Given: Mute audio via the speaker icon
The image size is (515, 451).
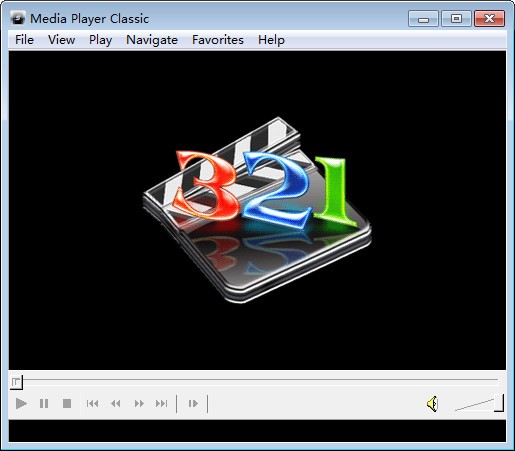Looking at the screenshot, I should click(x=432, y=404).
